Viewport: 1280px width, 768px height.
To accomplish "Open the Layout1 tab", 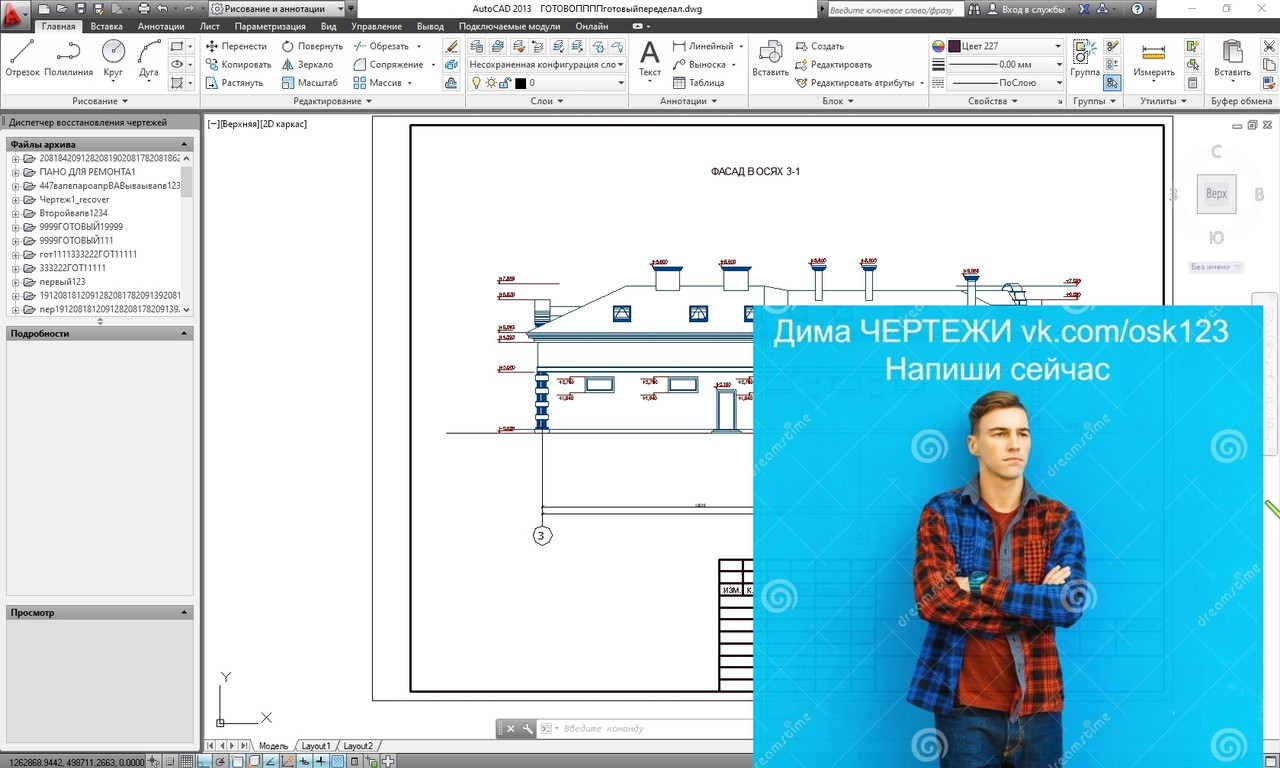I will point(316,746).
